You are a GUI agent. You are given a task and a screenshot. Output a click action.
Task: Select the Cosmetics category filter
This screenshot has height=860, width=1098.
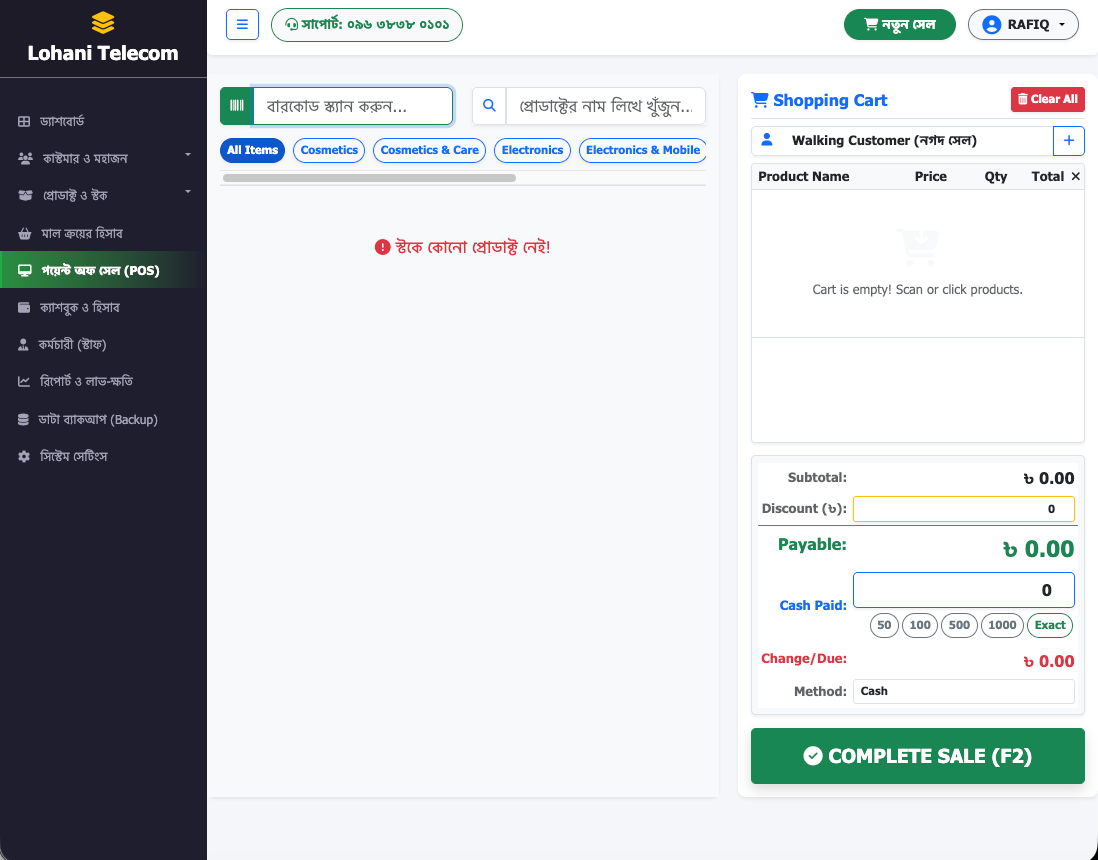(x=329, y=151)
